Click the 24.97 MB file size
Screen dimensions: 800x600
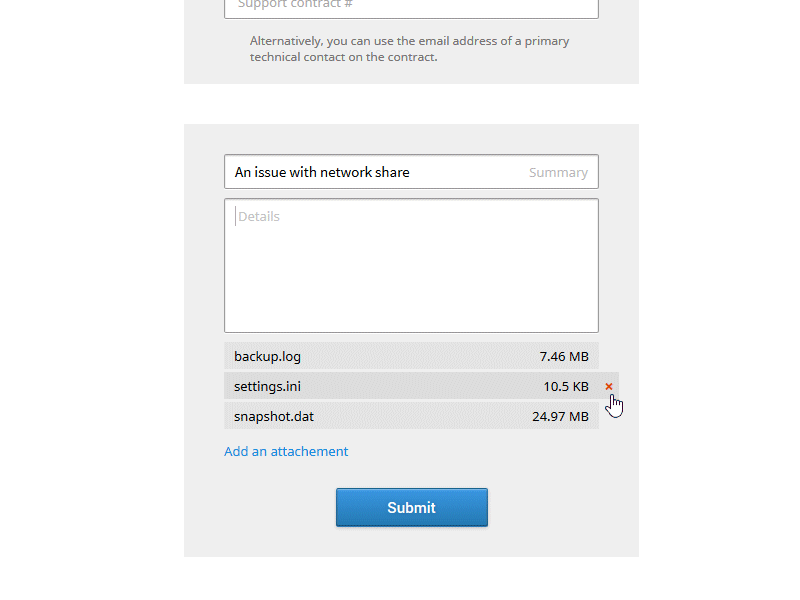pos(560,416)
